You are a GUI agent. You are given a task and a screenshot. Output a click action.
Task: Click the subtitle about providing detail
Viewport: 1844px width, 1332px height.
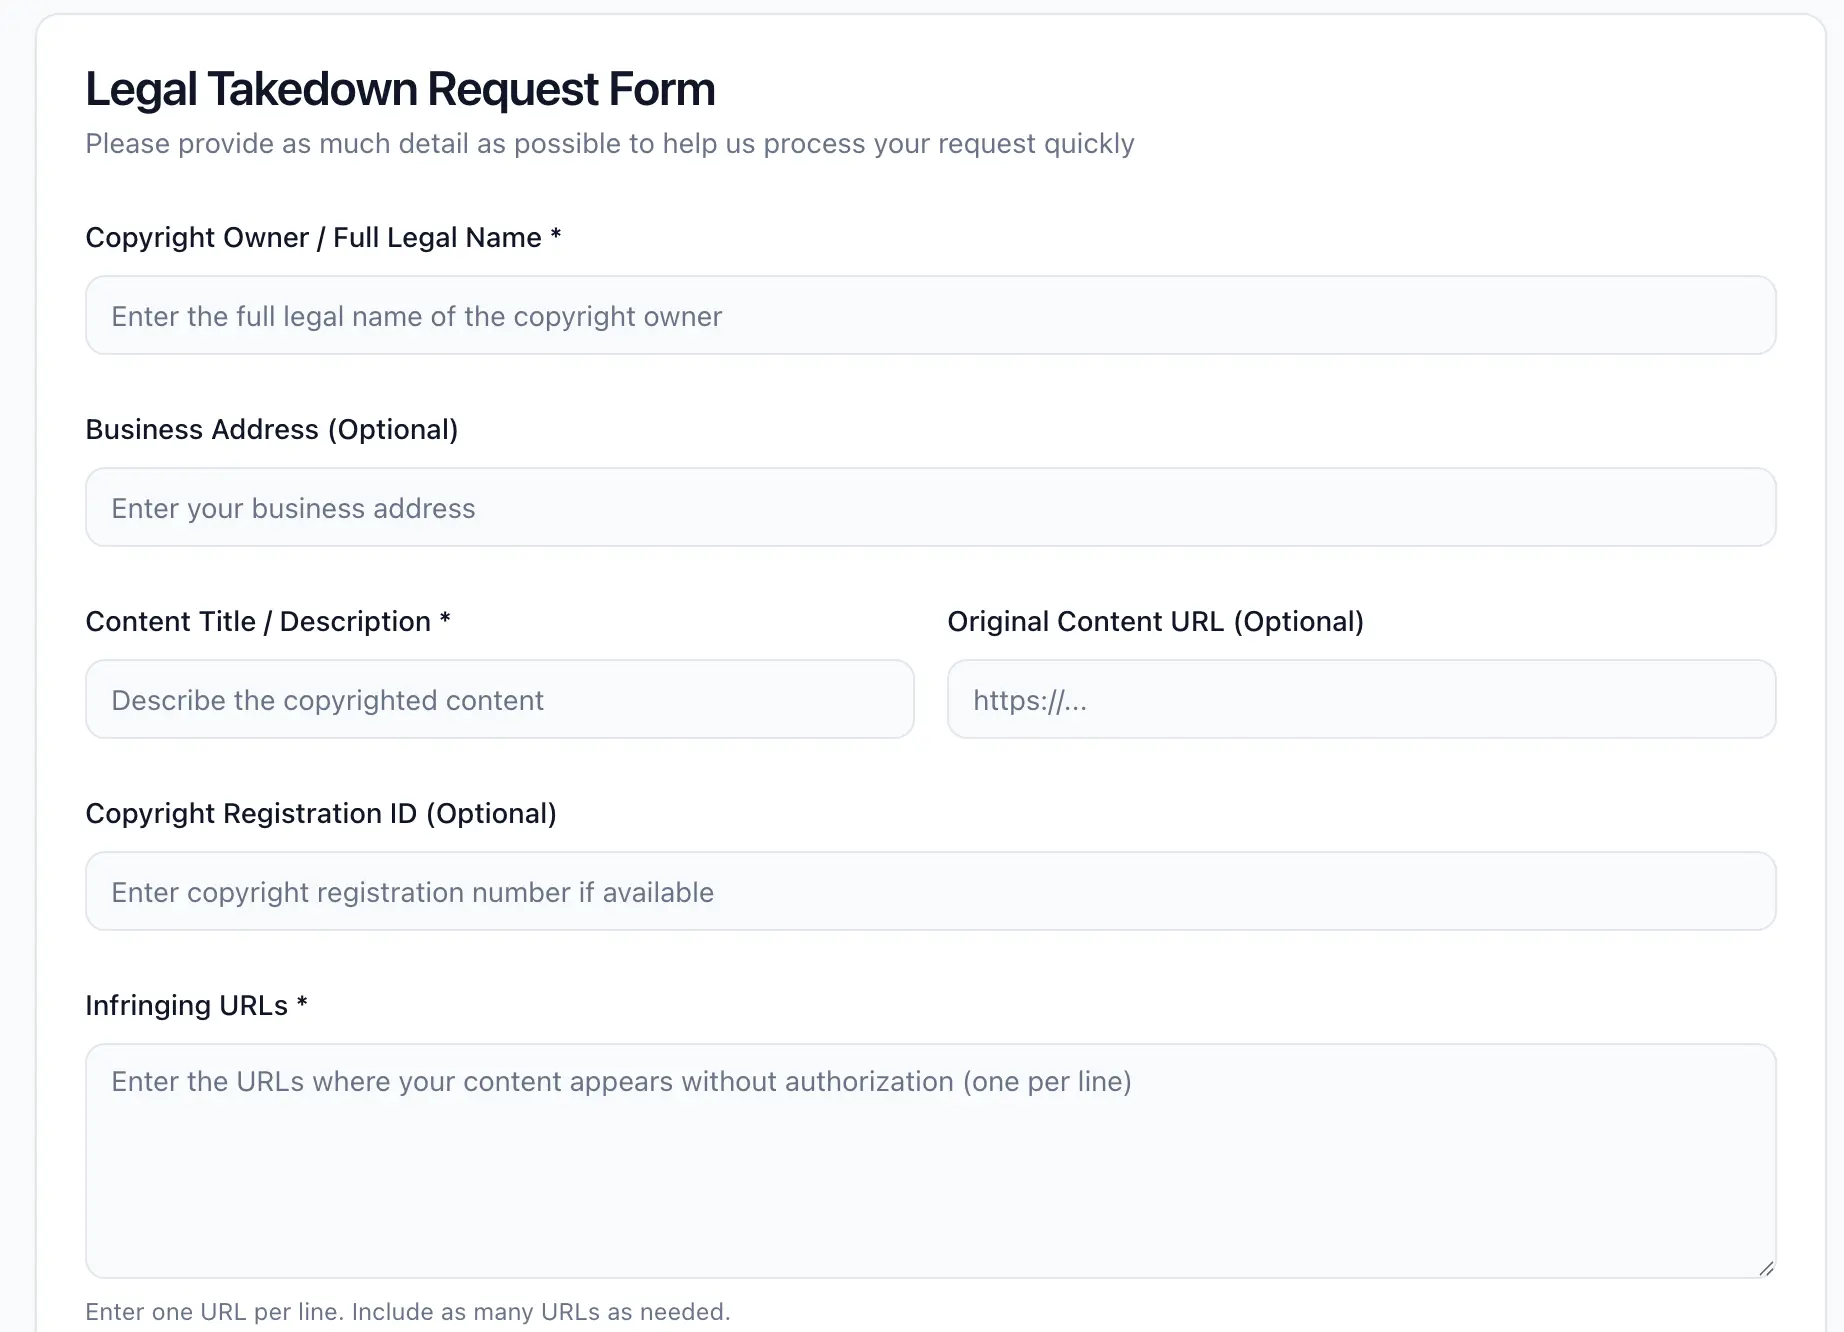609,143
